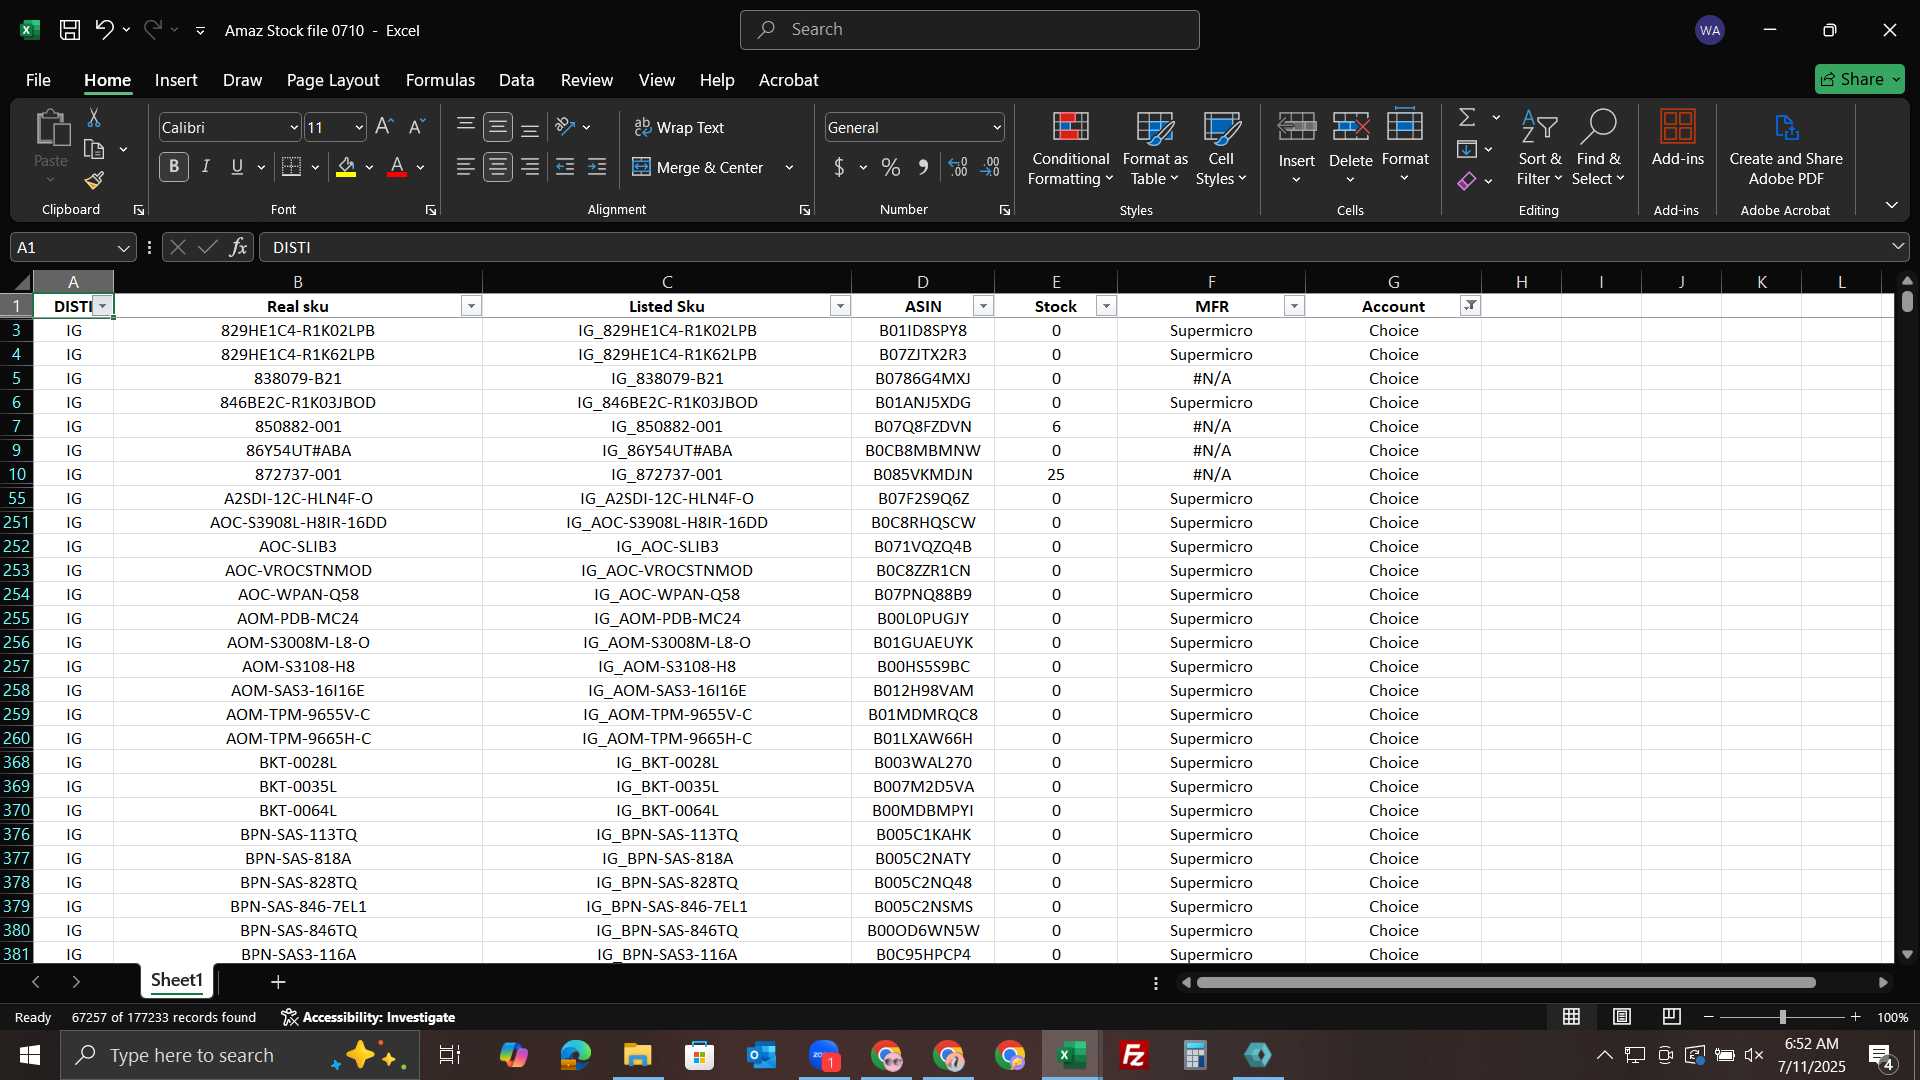The width and height of the screenshot is (1920, 1080).
Task: Open Sort & Filter menu
Action: 1539,148
